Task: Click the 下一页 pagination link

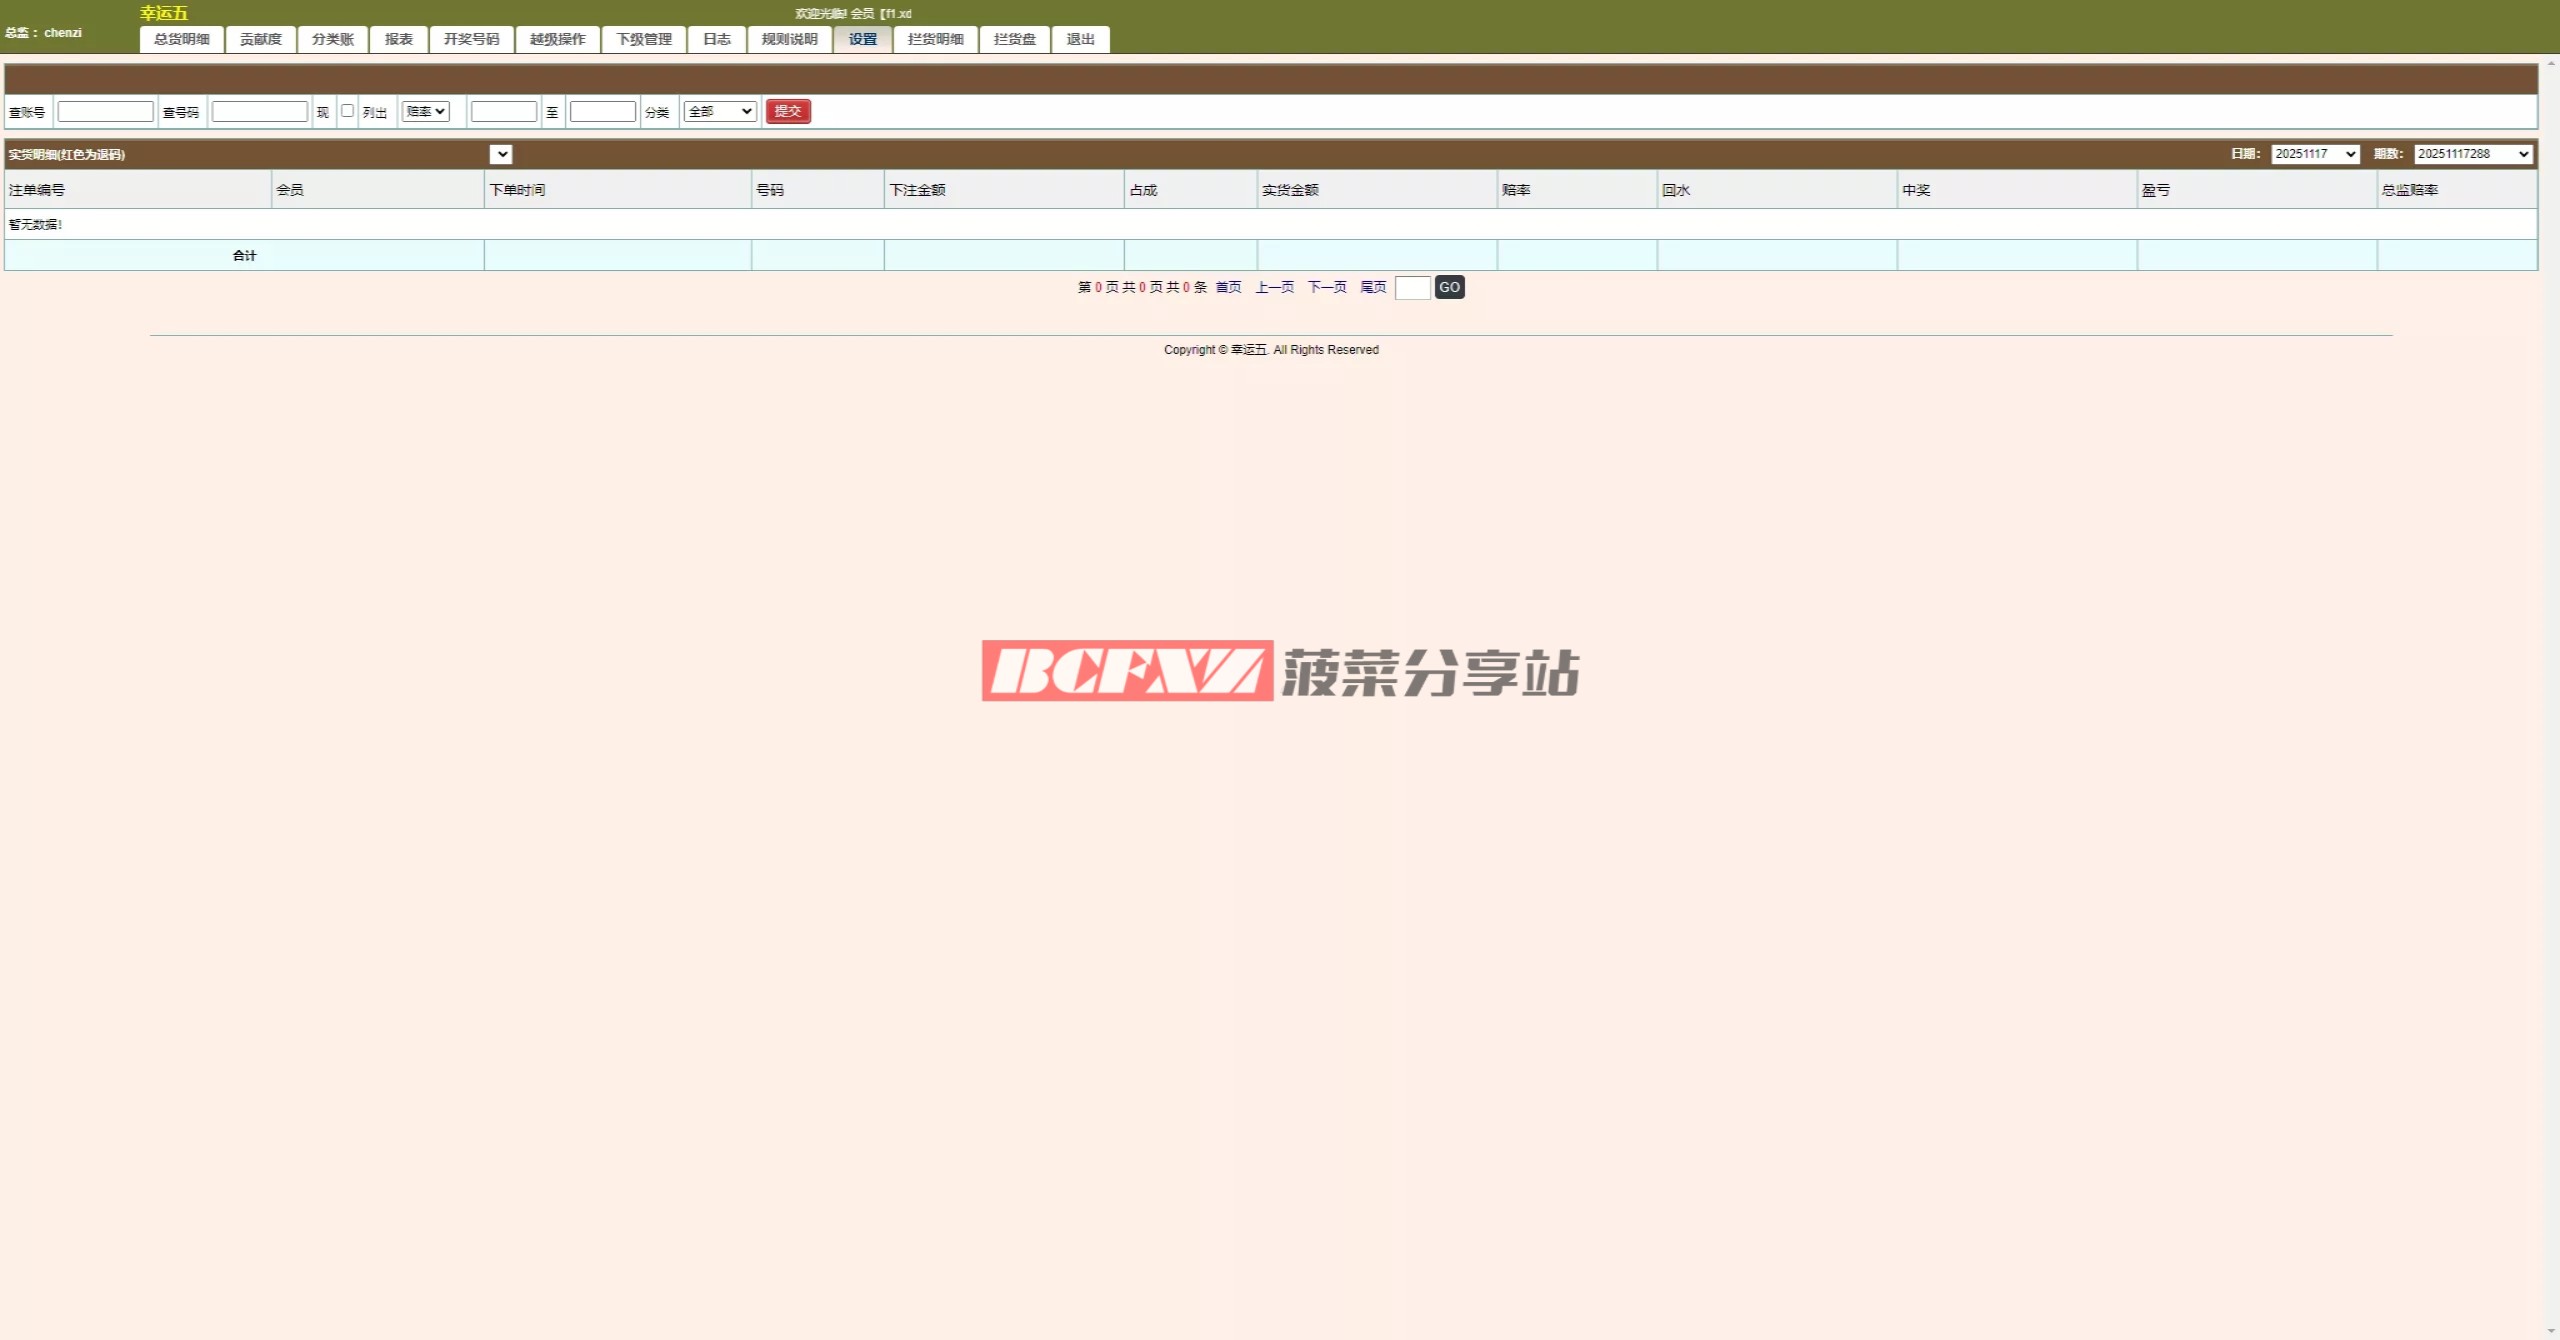Action: 1326,287
